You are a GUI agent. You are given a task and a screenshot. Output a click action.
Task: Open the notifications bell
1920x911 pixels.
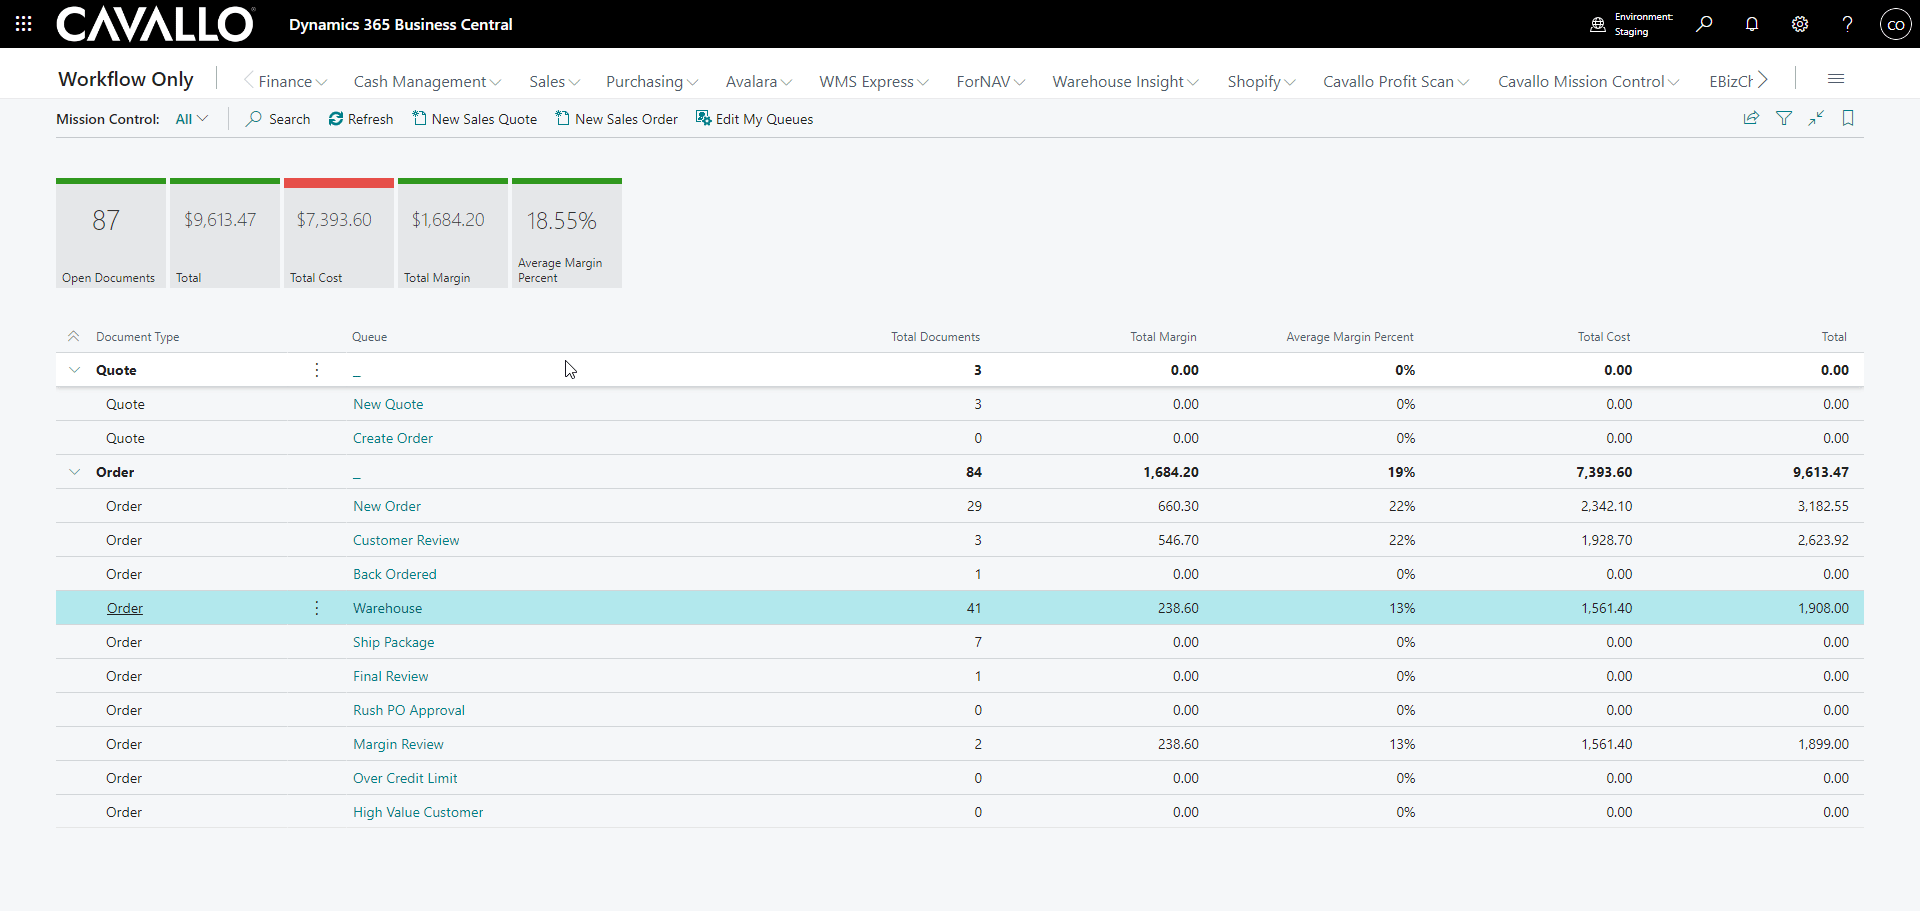[1752, 24]
